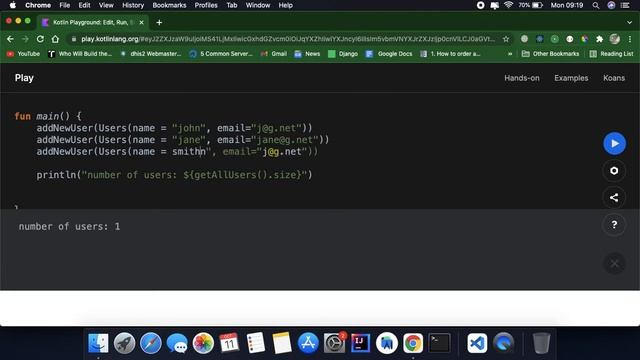640x360 pixels.
Task: Open the Chrome profile avatar
Action: pos(615,39)
